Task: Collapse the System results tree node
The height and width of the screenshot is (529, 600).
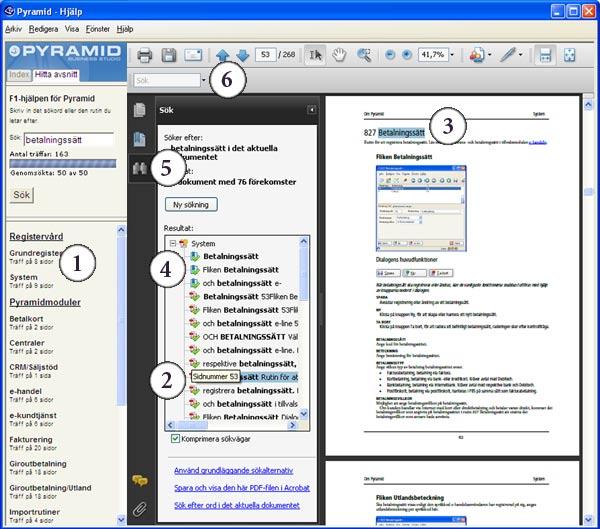Action: coord(173,243)
